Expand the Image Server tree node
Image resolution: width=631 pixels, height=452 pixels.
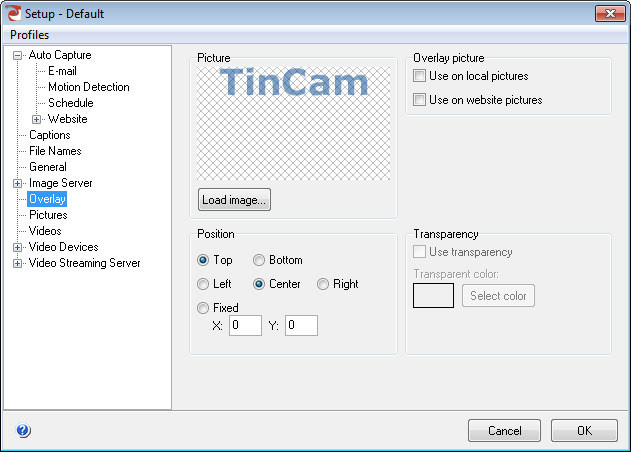pos(17,184)
